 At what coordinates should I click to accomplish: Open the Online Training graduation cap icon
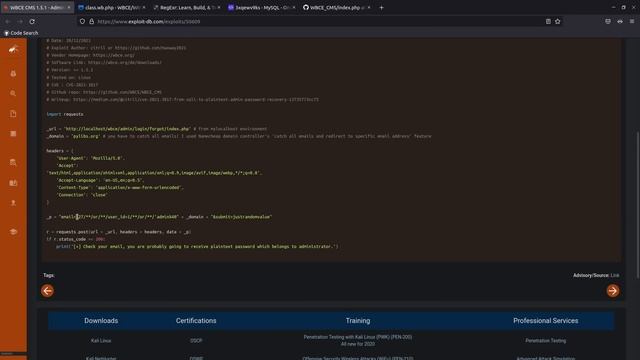tap(13, 231)
